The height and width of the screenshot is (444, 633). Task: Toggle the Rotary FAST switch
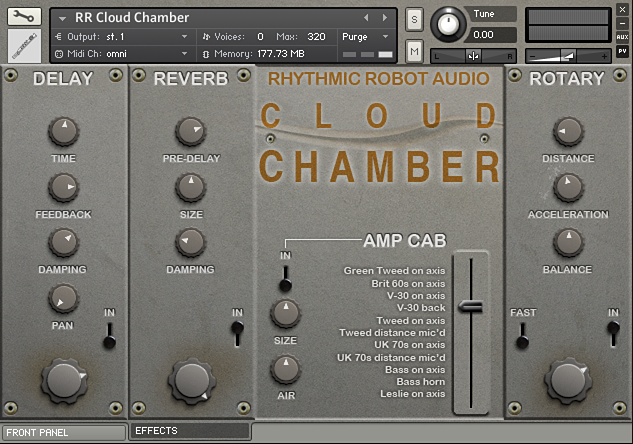click(522, 336)
